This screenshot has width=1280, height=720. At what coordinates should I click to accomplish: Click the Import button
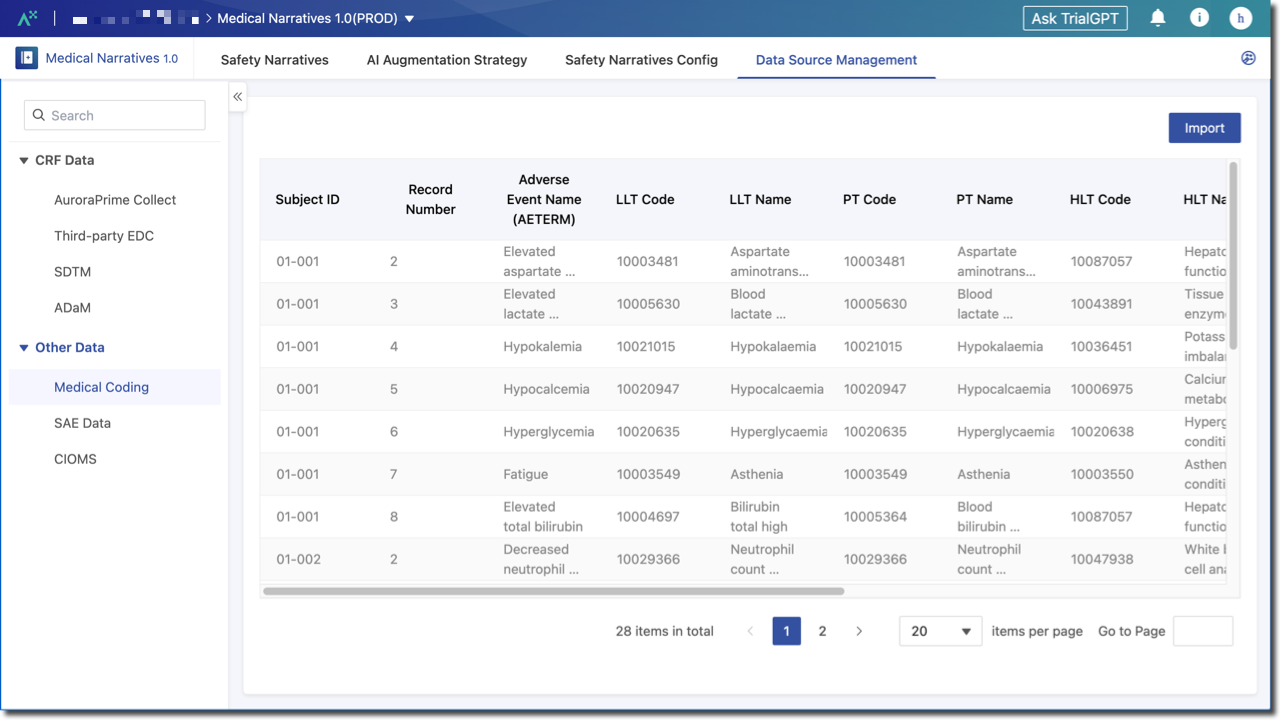click(x=1204, y=128)
